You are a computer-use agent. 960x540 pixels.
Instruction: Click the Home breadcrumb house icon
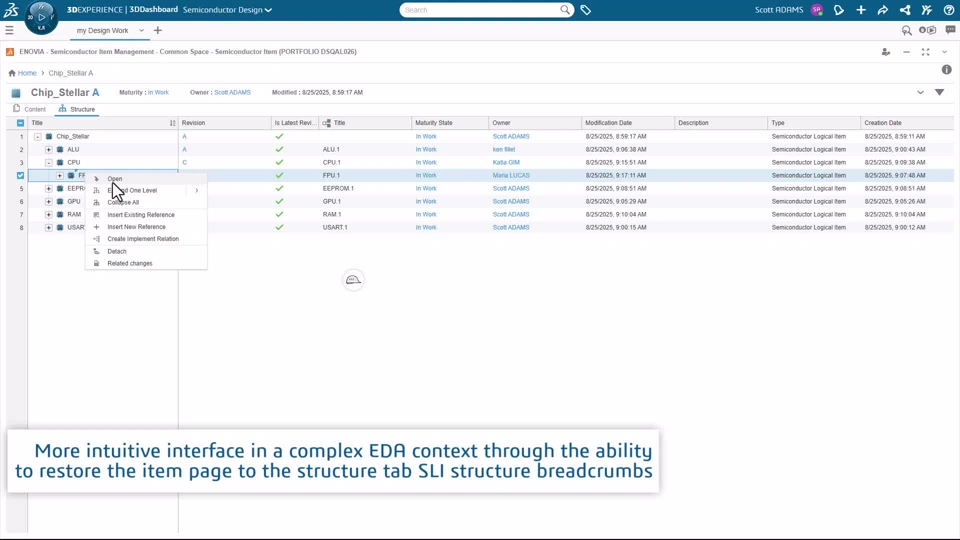[12, 73]
